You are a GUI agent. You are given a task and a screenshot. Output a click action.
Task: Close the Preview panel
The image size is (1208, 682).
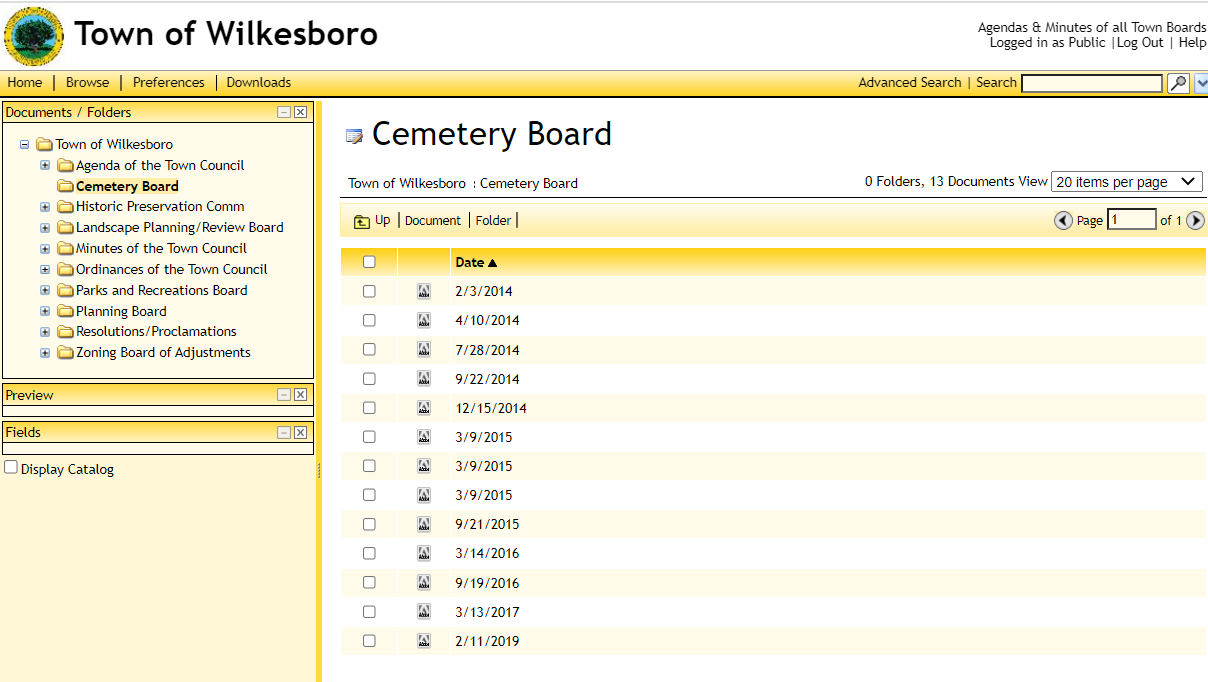coord(300,395)
